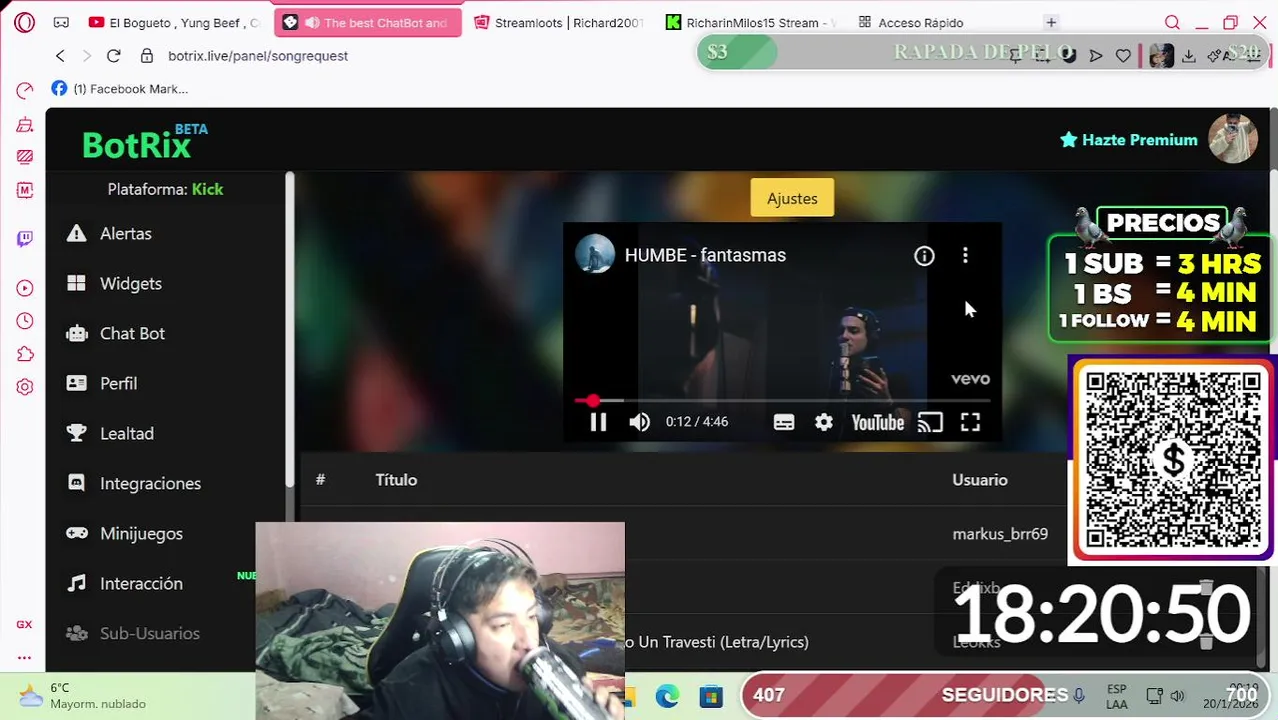Switch to Acceso Rápido tab
This screenshot has width=1278, height=720.
tap(911, 22)
